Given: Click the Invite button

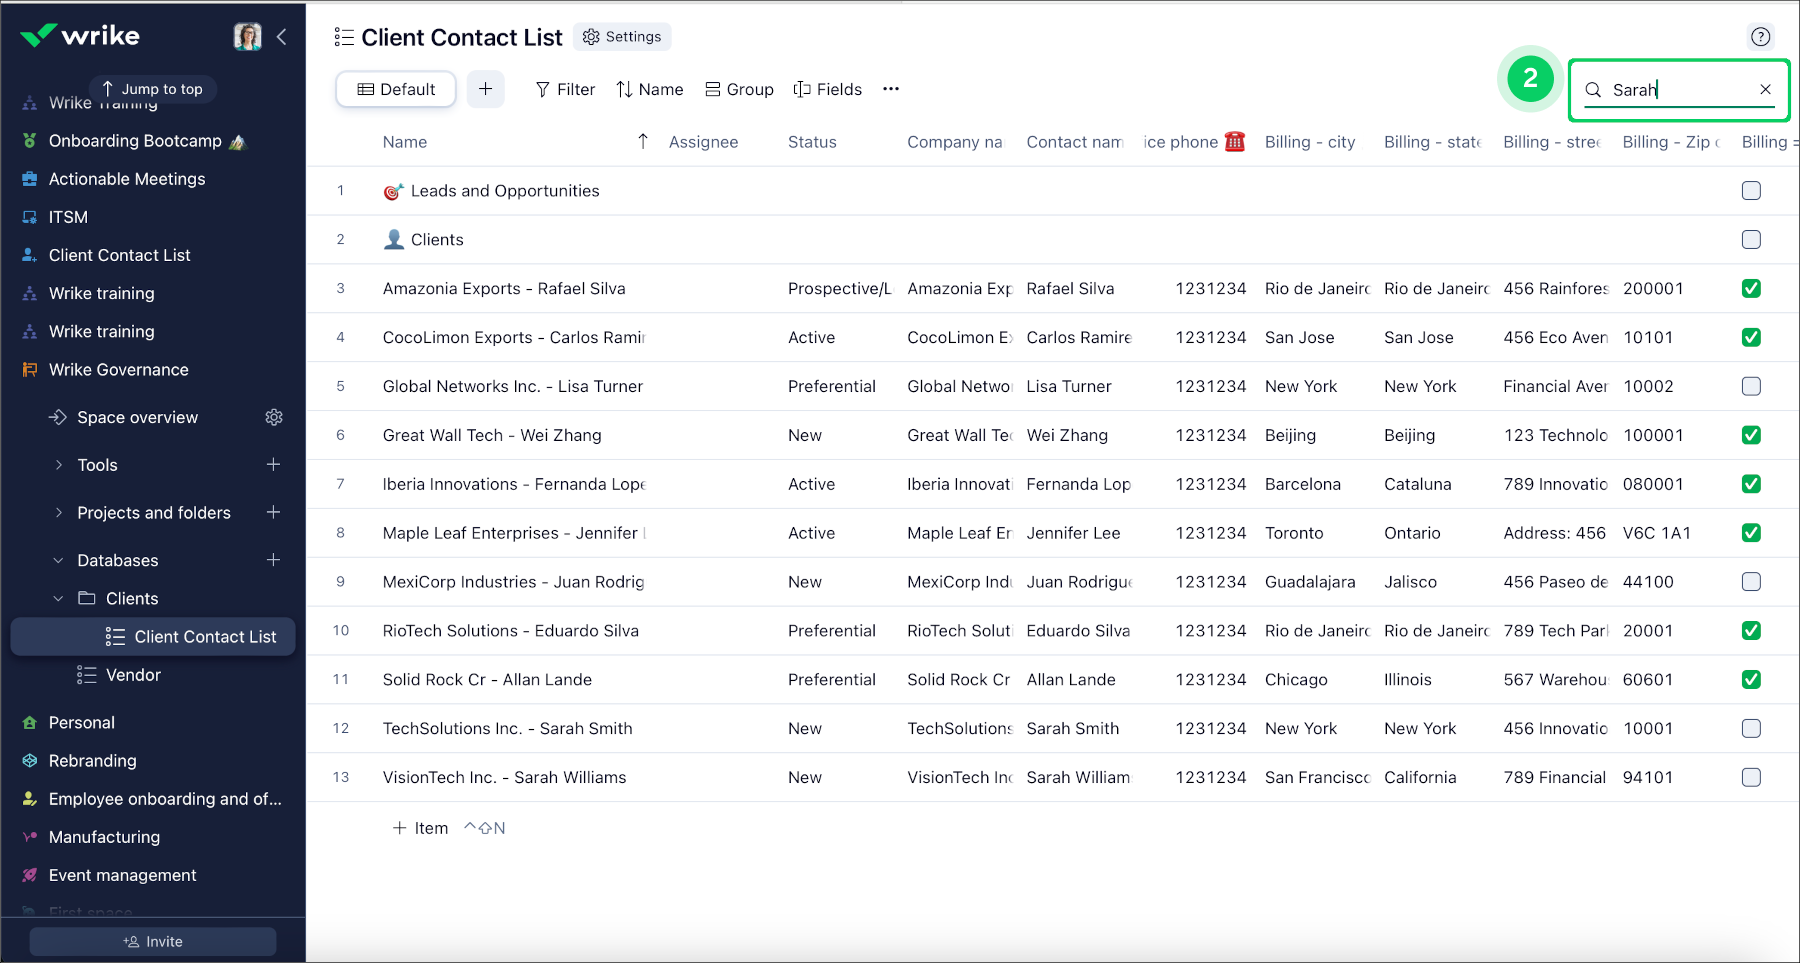Looking at the screenshot, I should (152, 941).
